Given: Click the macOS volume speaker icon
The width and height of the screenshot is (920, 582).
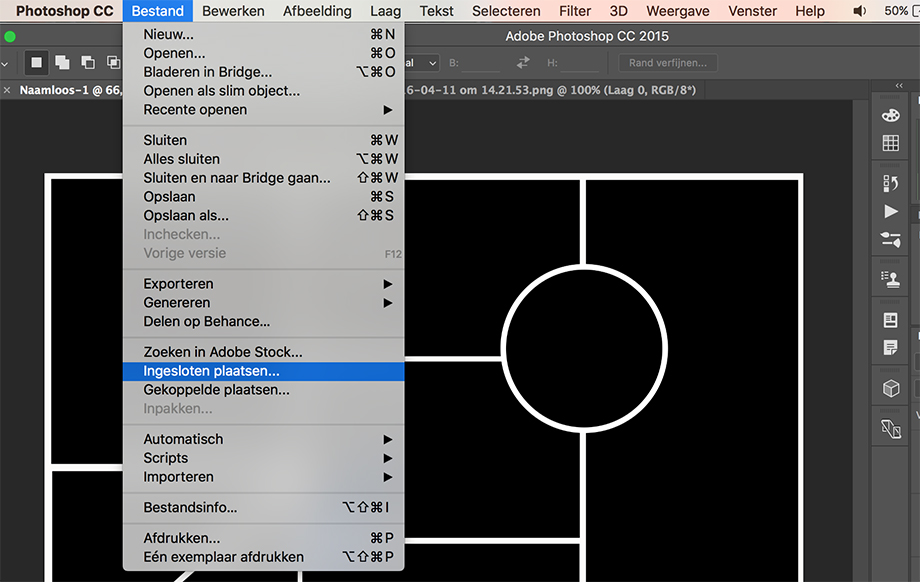Looking at the screenshot, I should [860, 11].
